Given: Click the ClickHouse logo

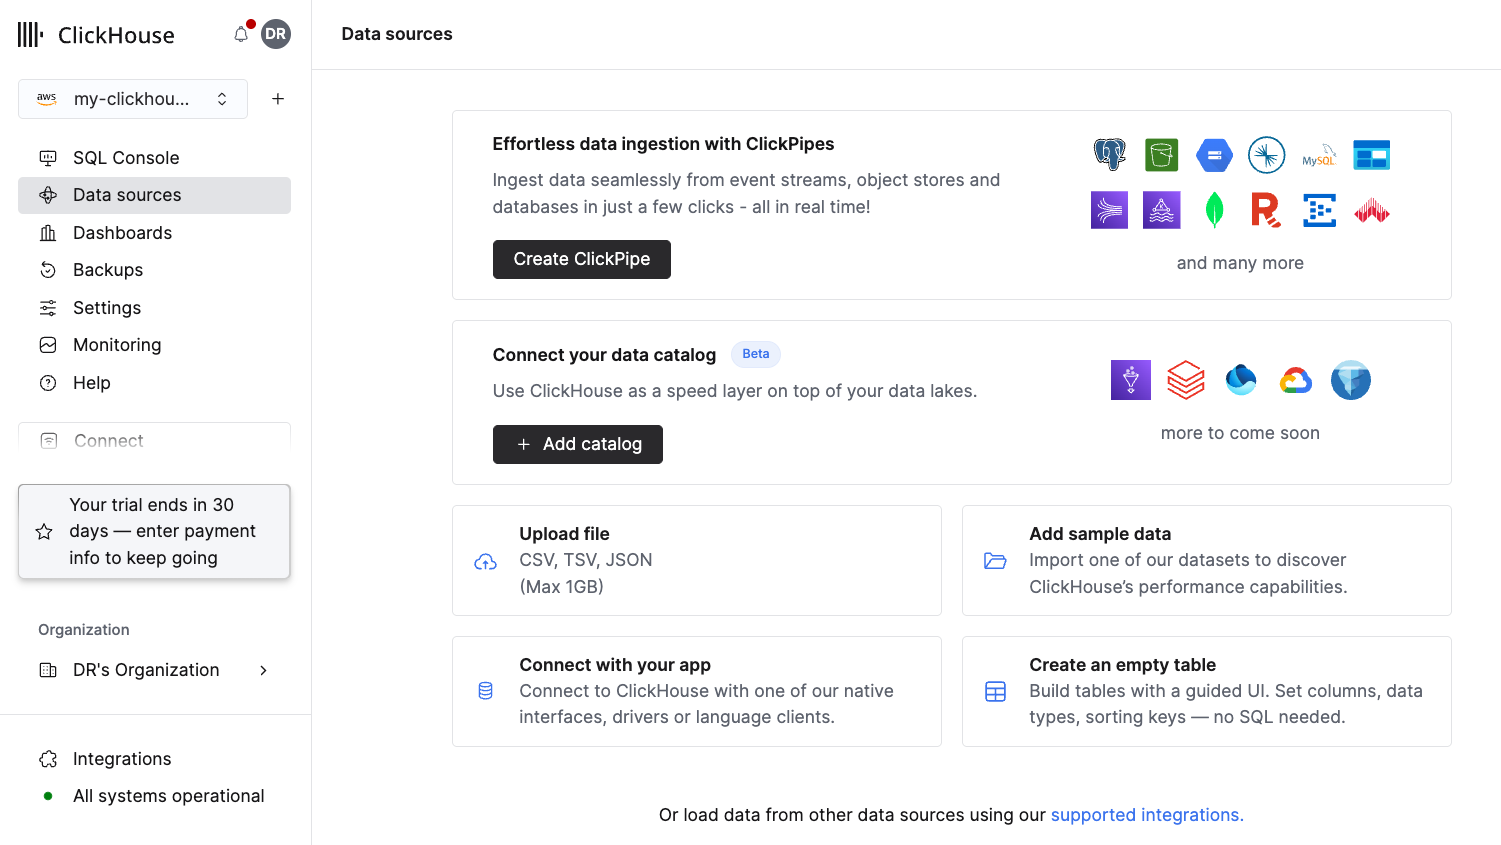Looking at the screenshot, I should pos(96,35).
